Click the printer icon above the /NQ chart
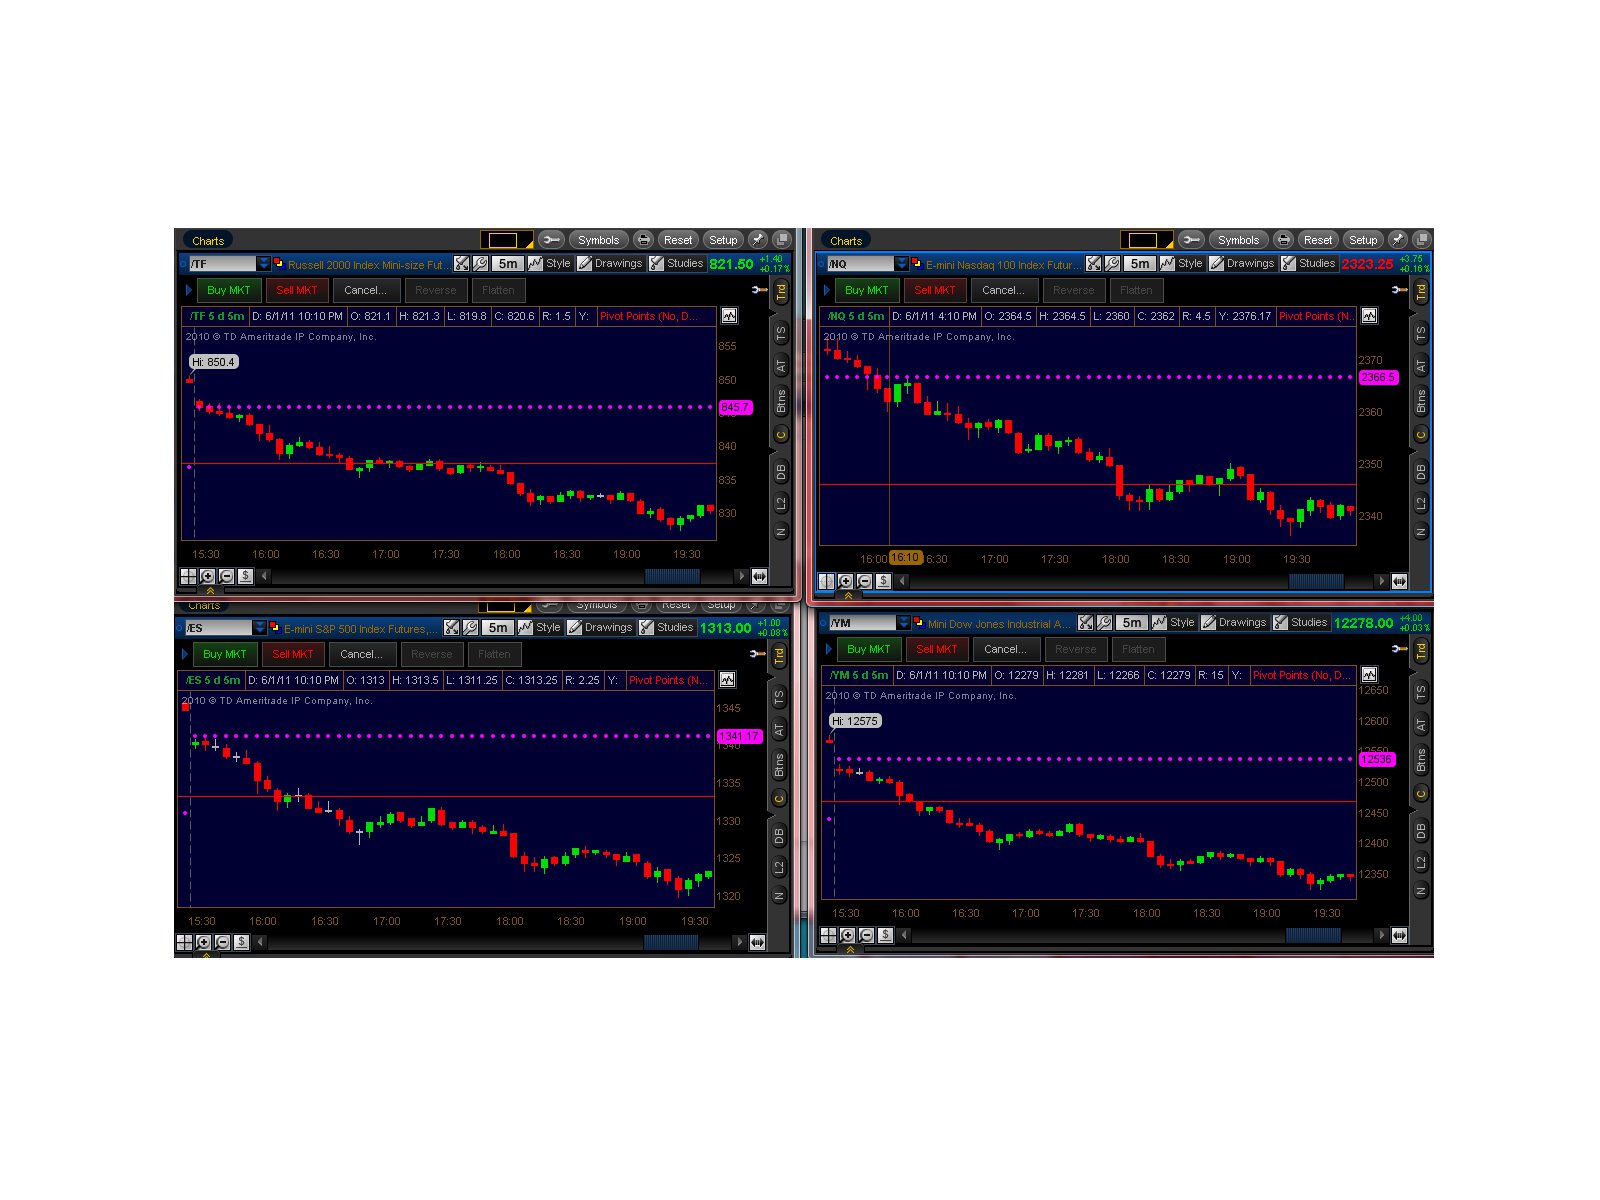The width and height of the screenshot is (1600, 1200). click(x=1284, y=240)
